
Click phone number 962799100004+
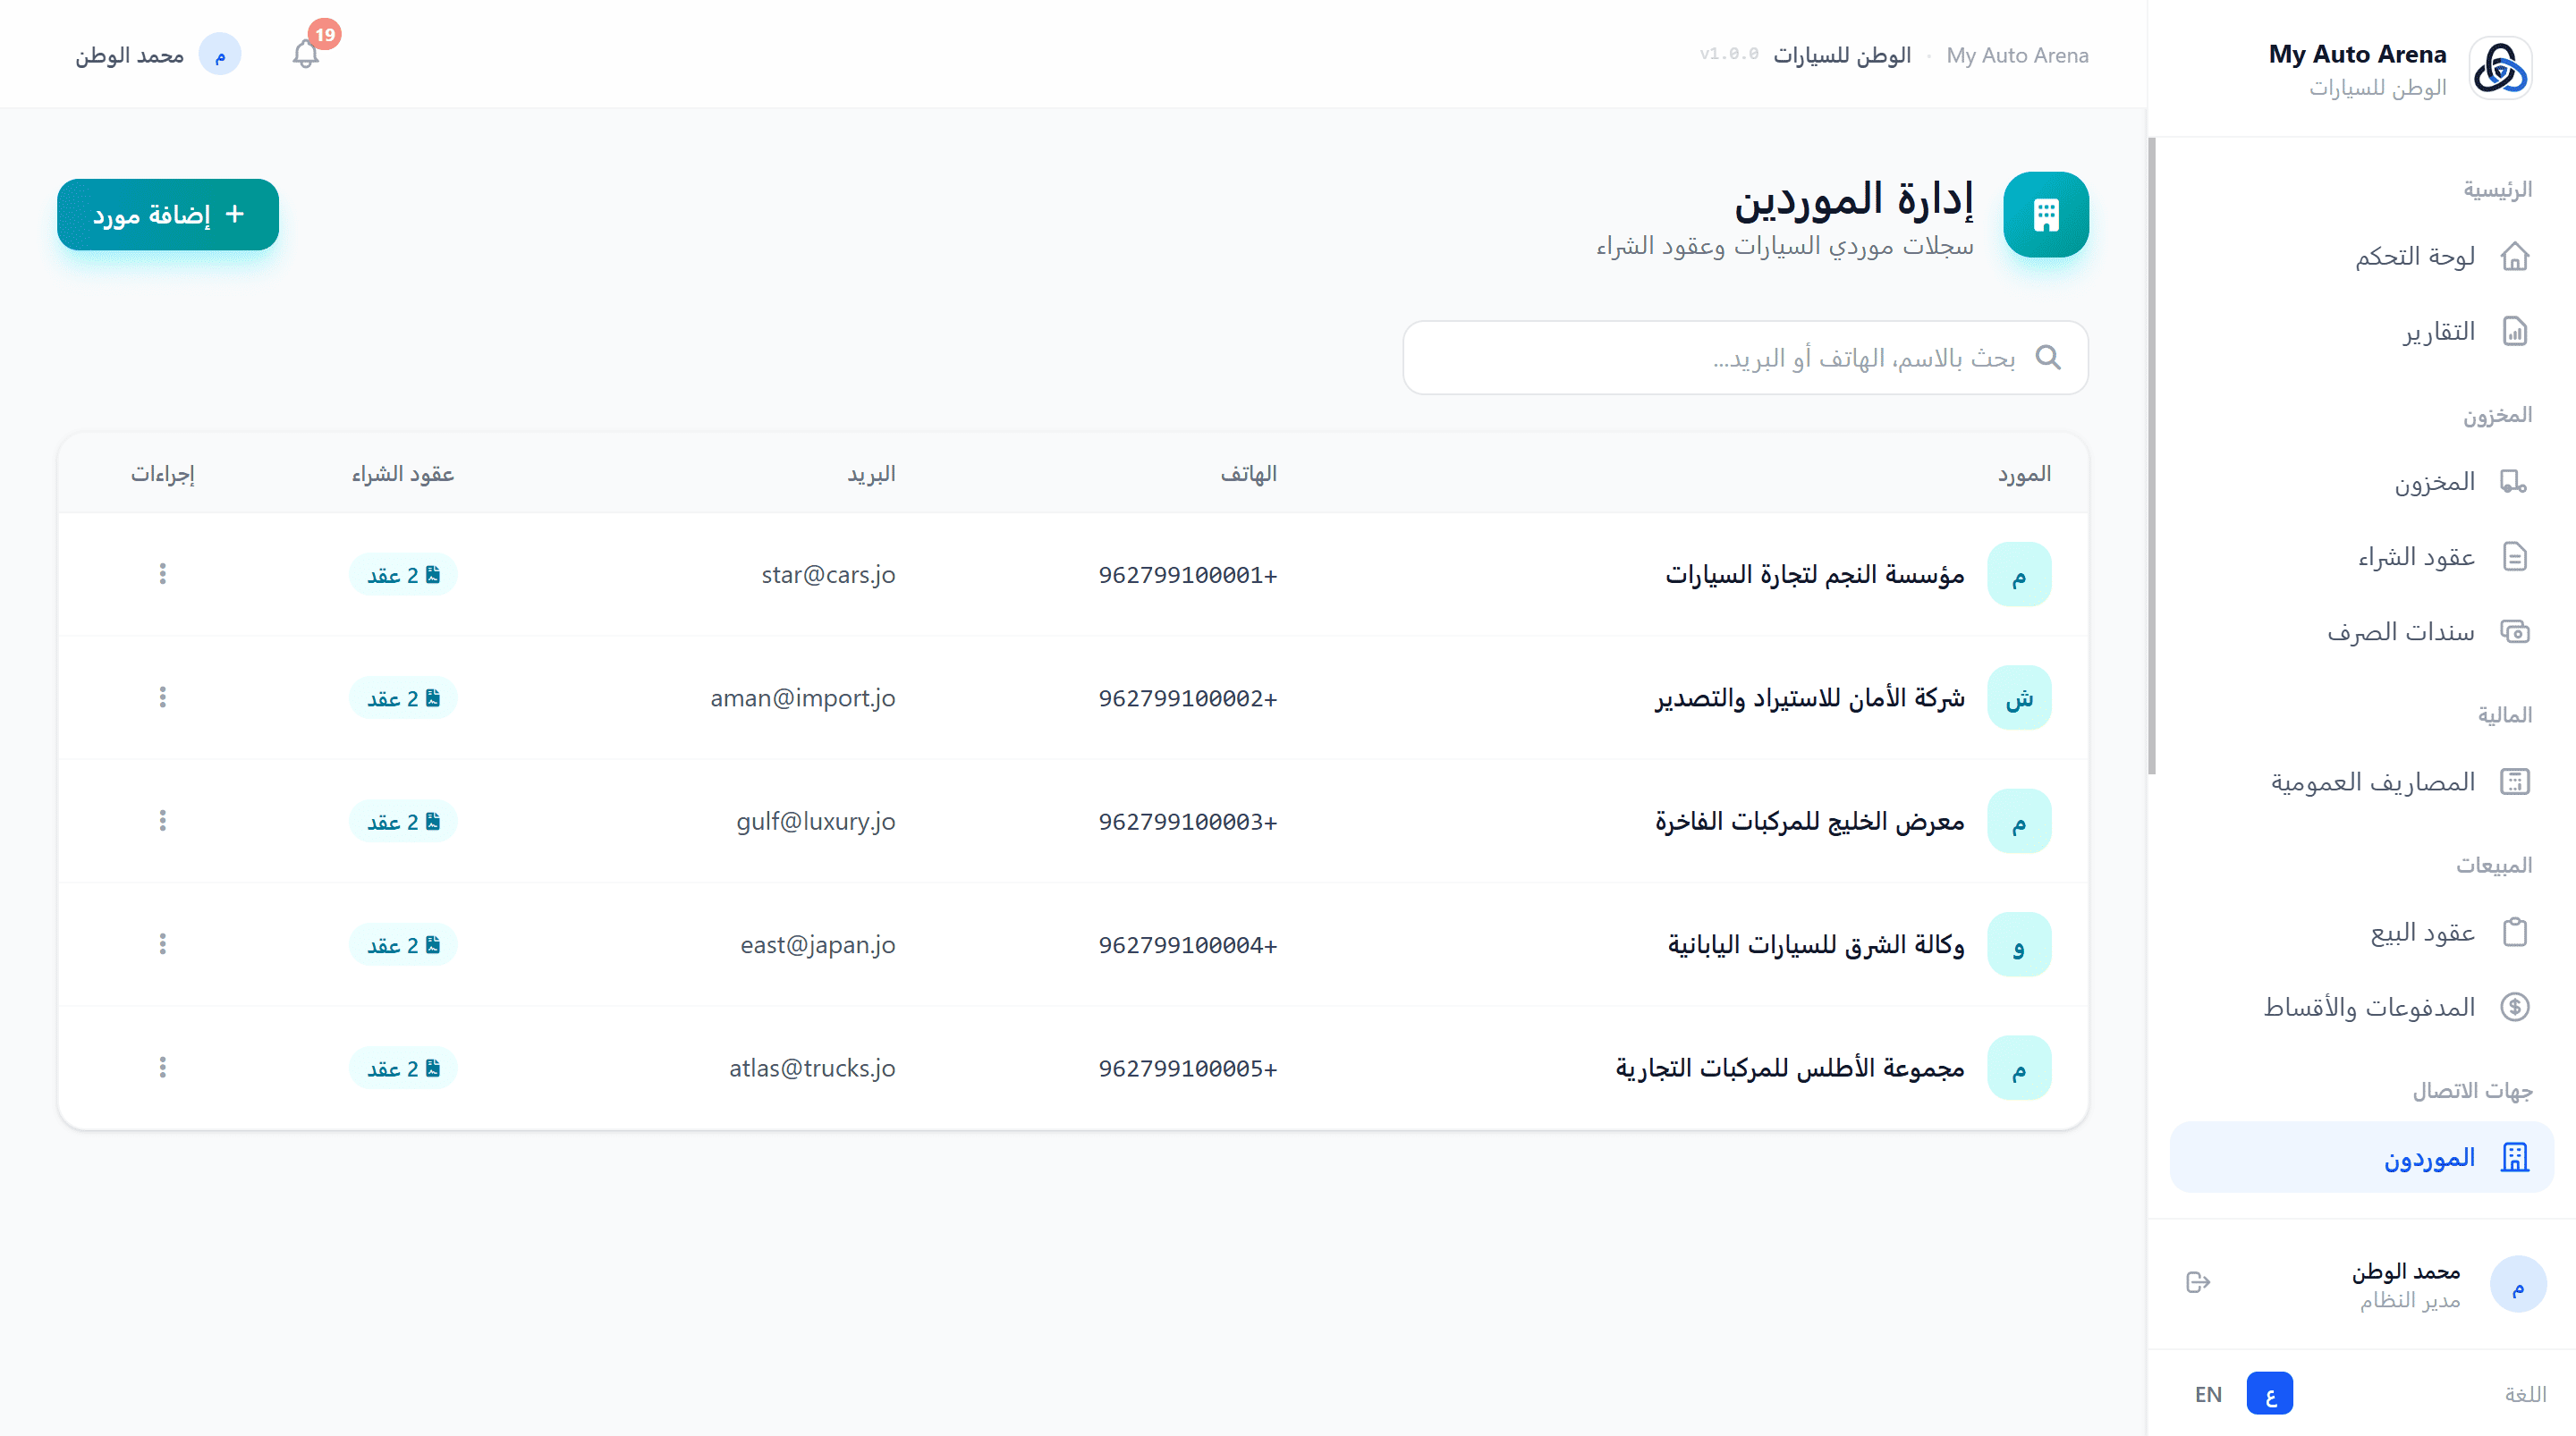click(x=1188, y=945)
